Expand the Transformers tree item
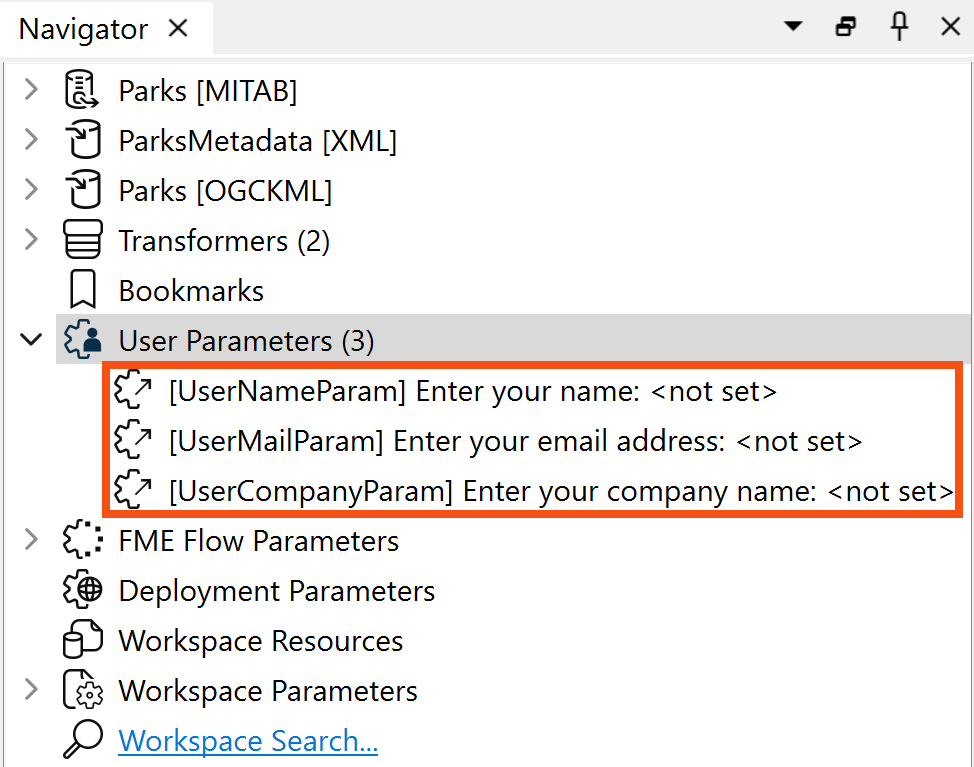974x767 pixels. (x=30, y=240)
